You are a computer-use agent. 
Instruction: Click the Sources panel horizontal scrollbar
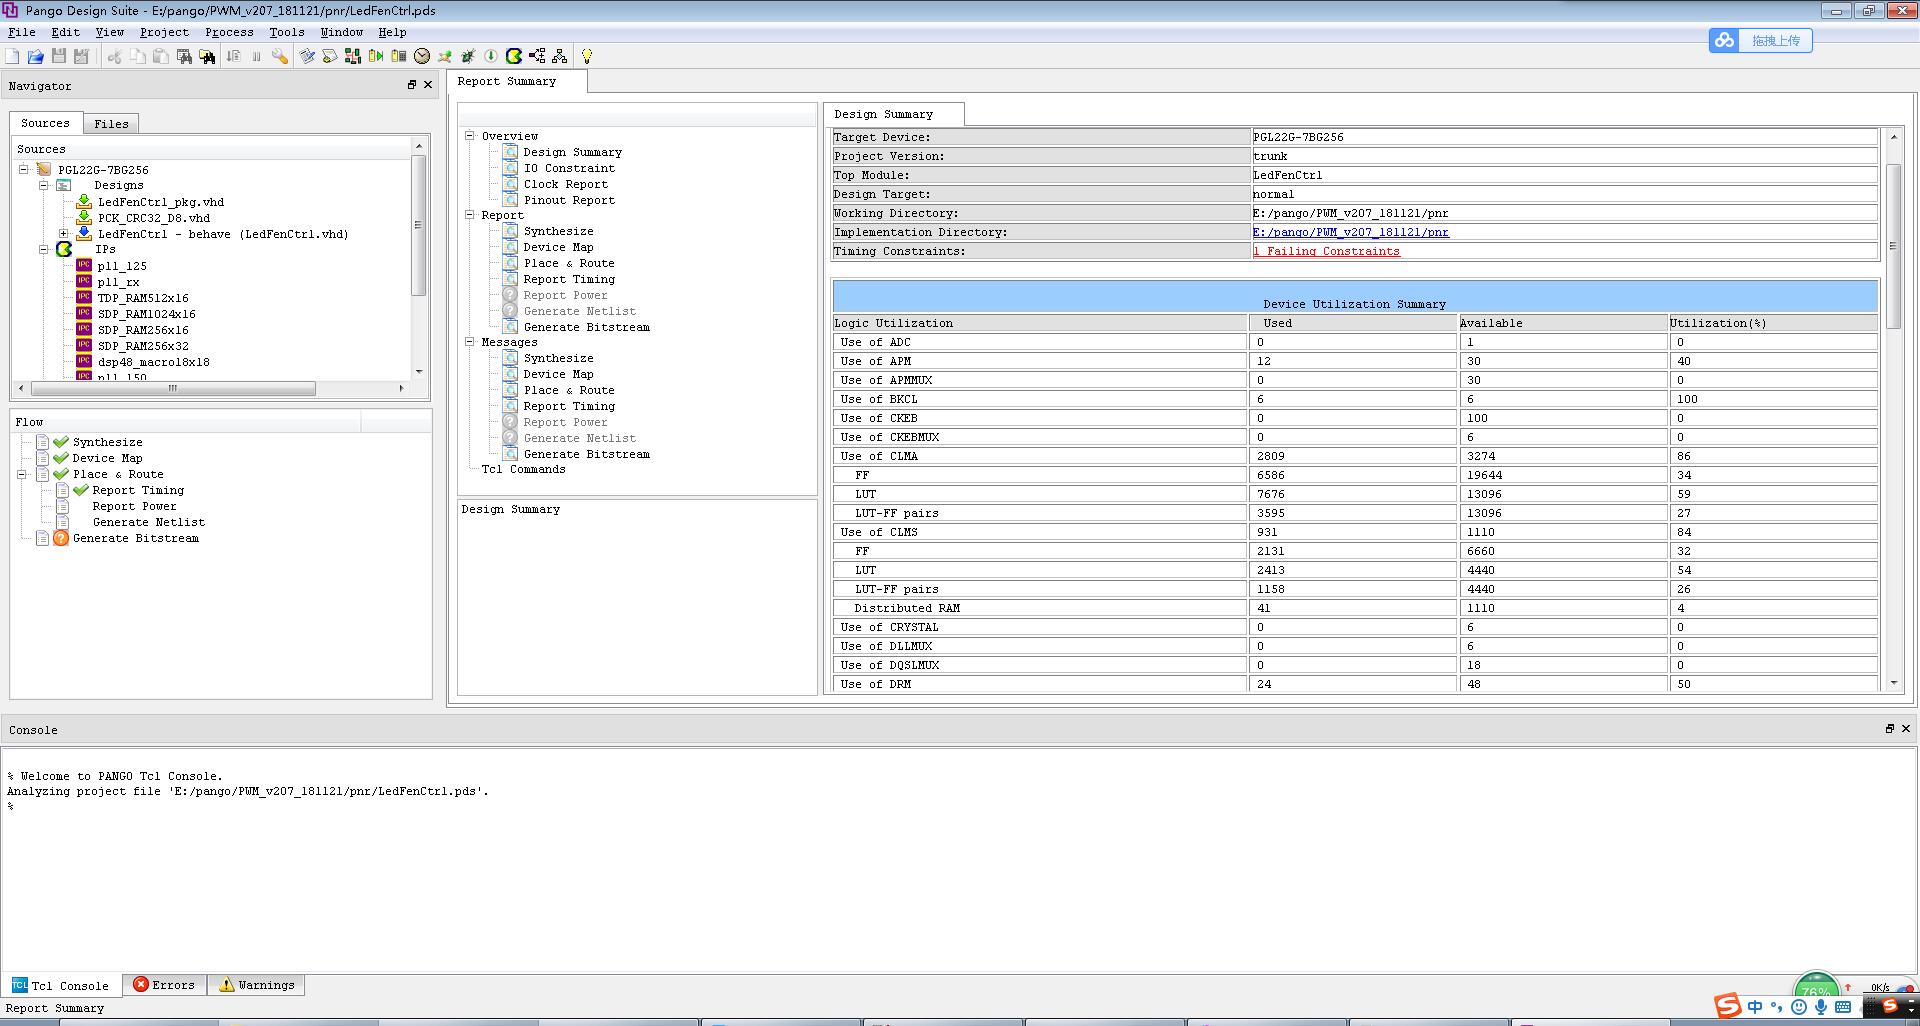click(x=173, y=388)
